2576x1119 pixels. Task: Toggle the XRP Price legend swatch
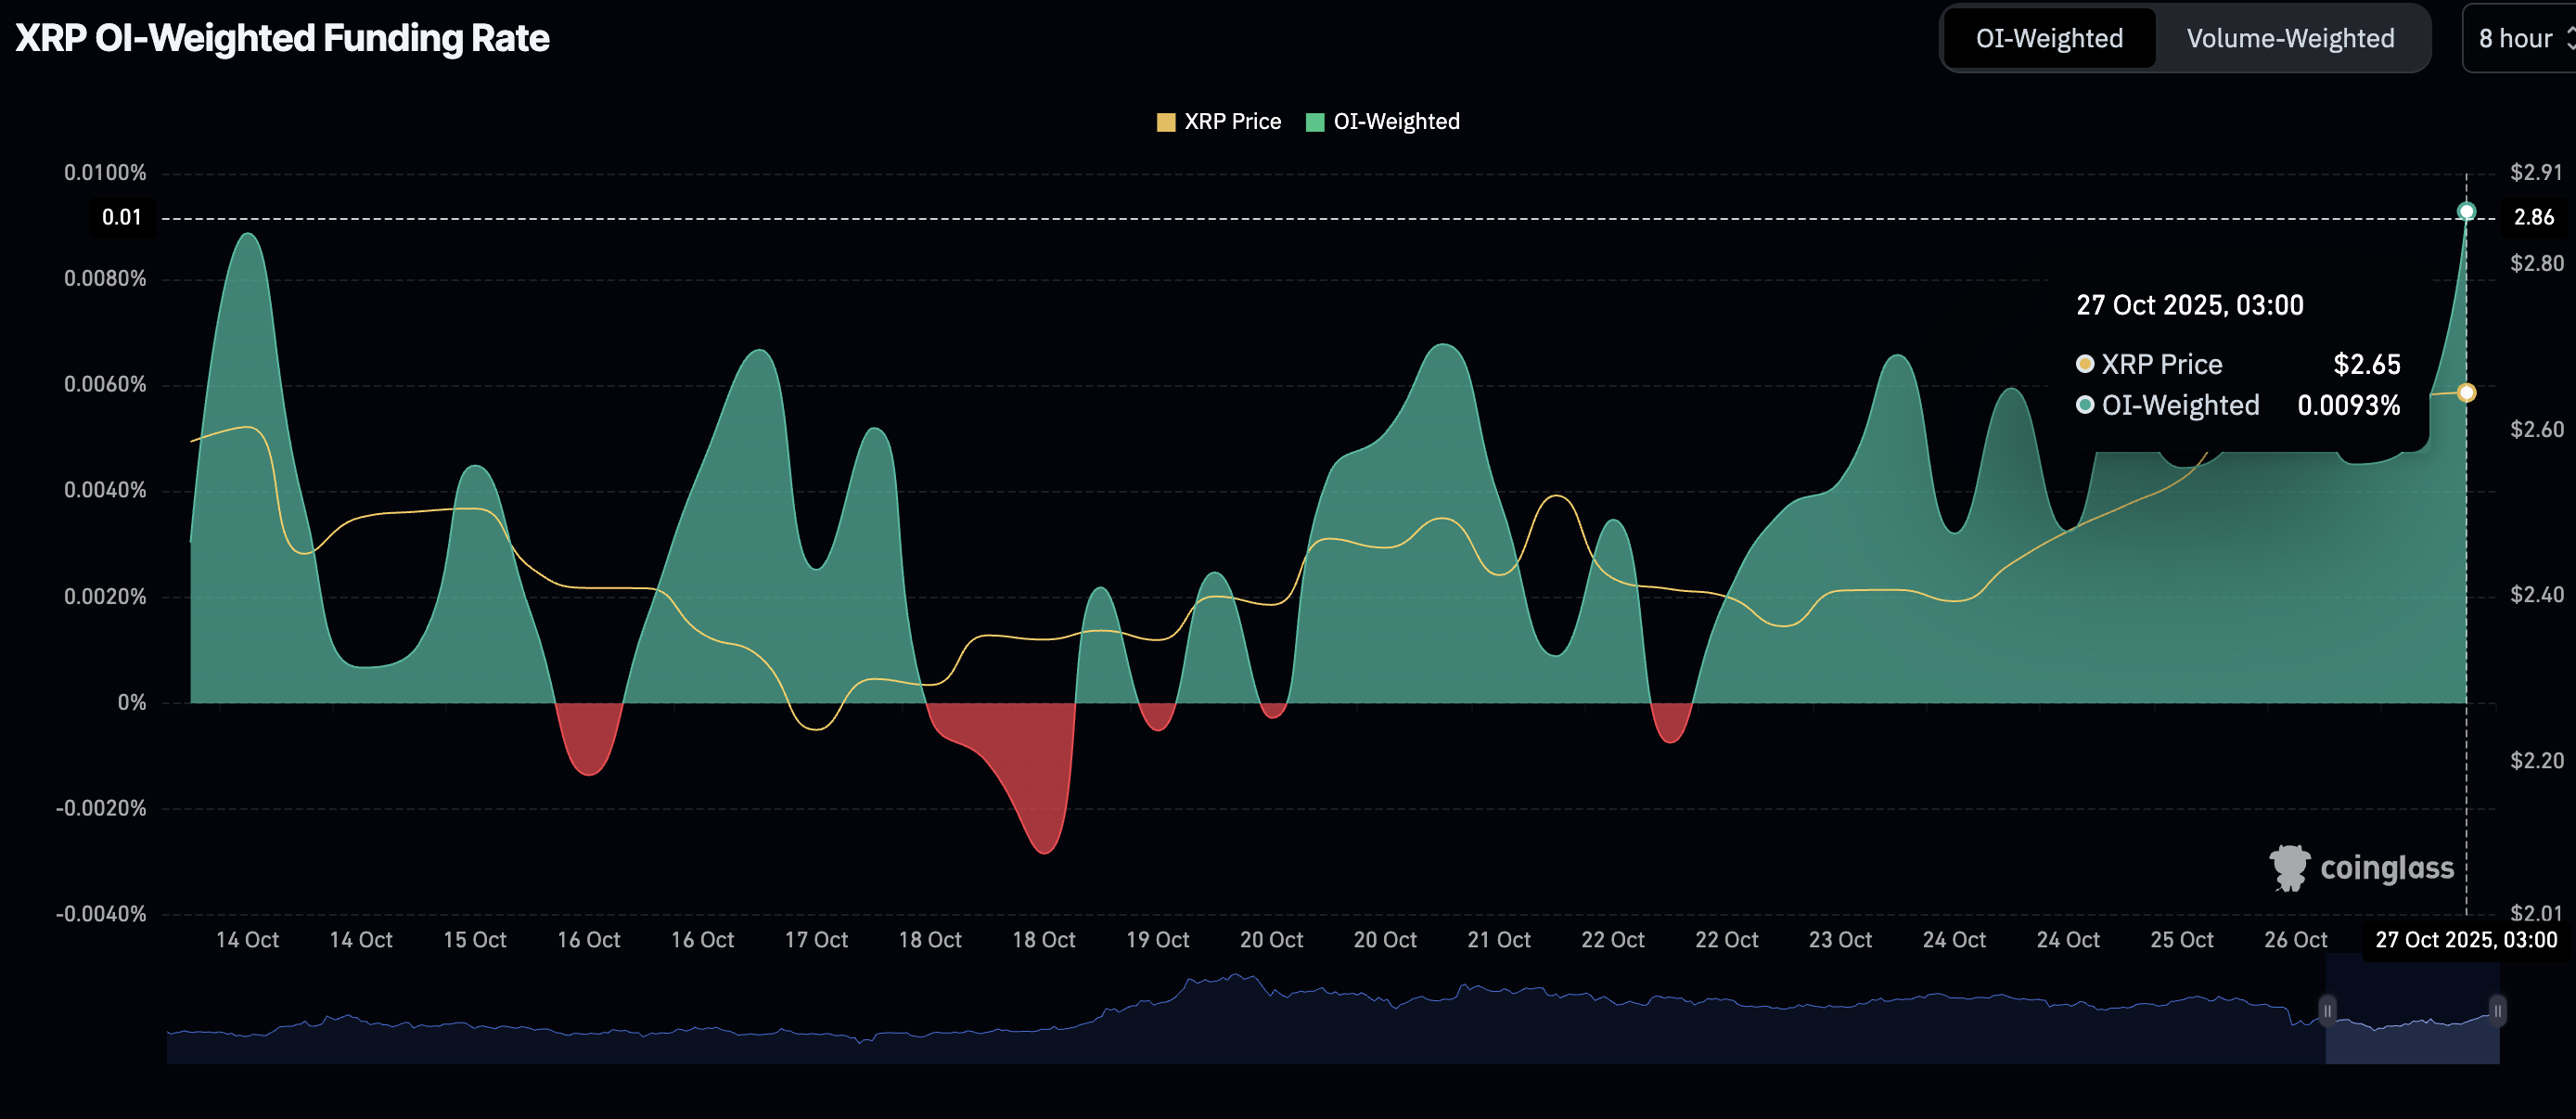point(1165,122)
